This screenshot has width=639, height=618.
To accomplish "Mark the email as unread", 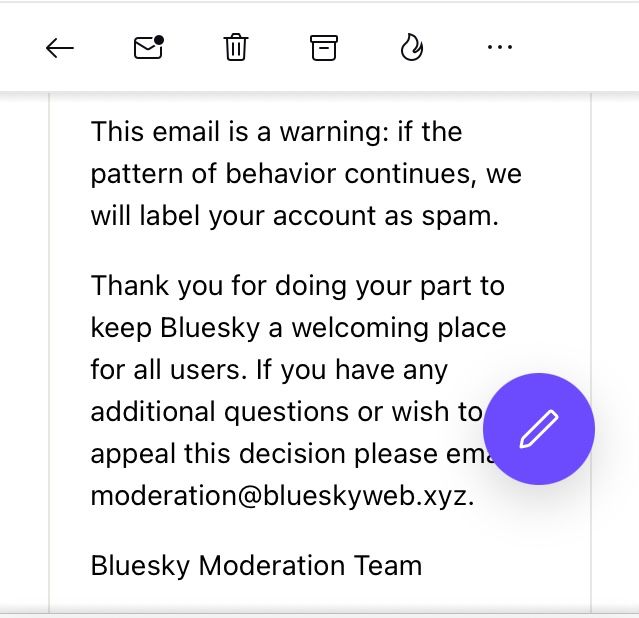I will click(149, 47).
